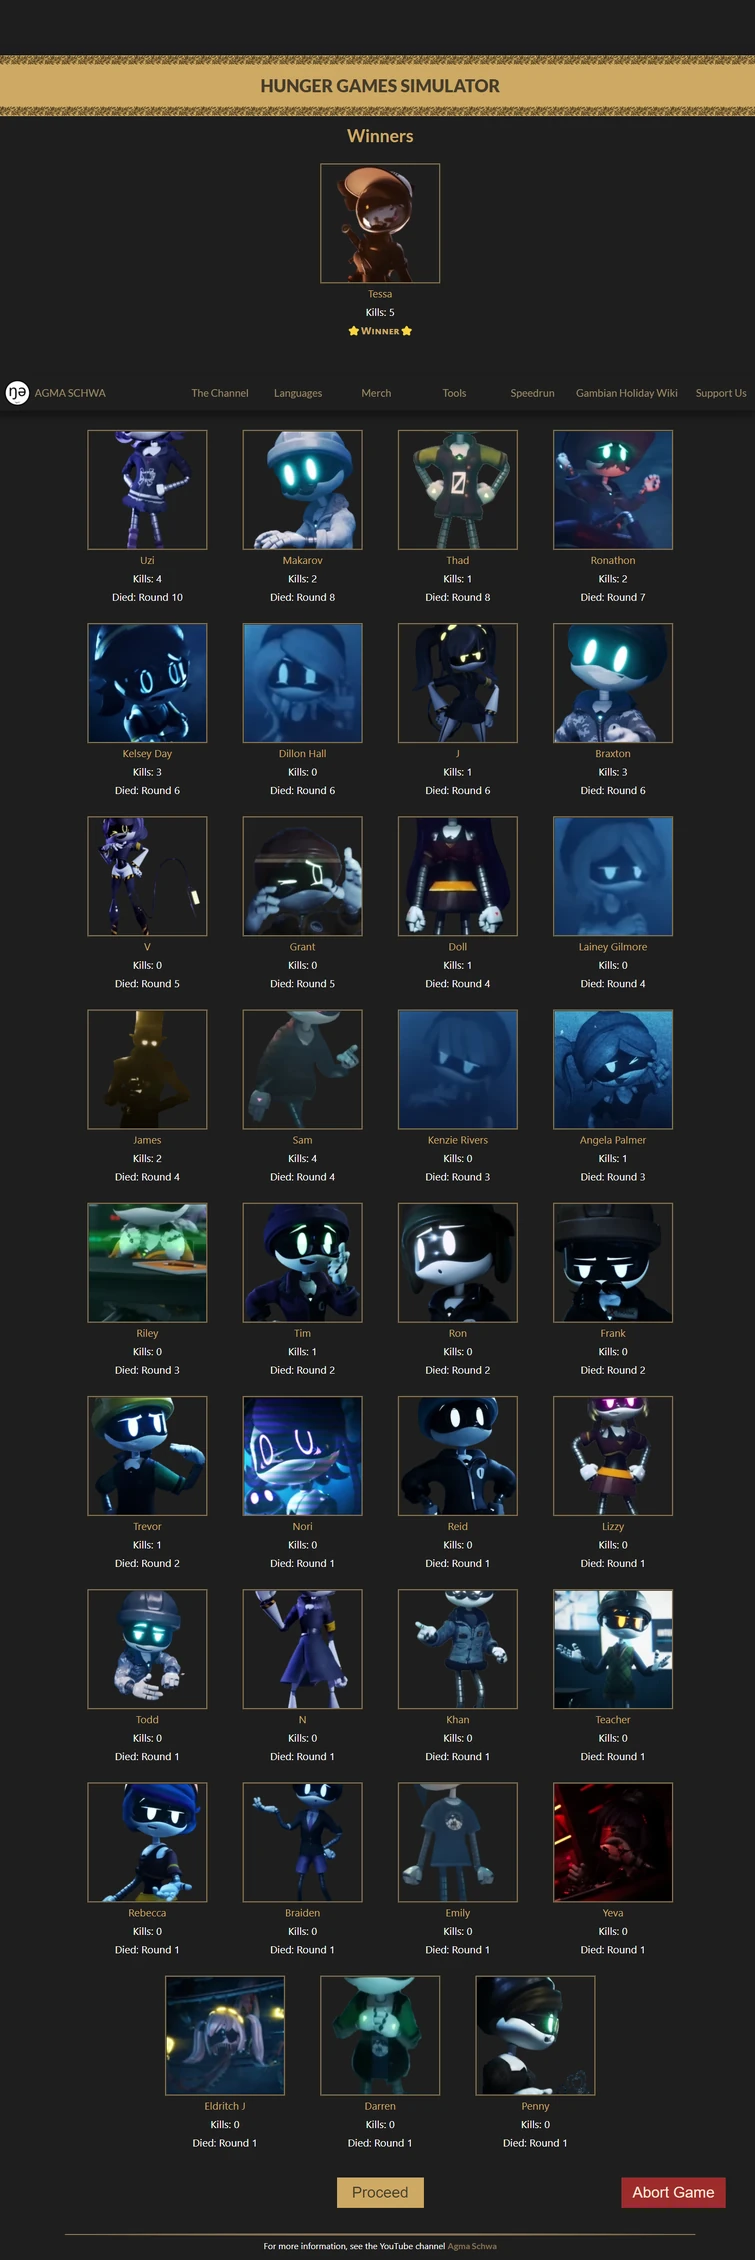
Task: Click the Proceed button
Action: coord(380,2192)
